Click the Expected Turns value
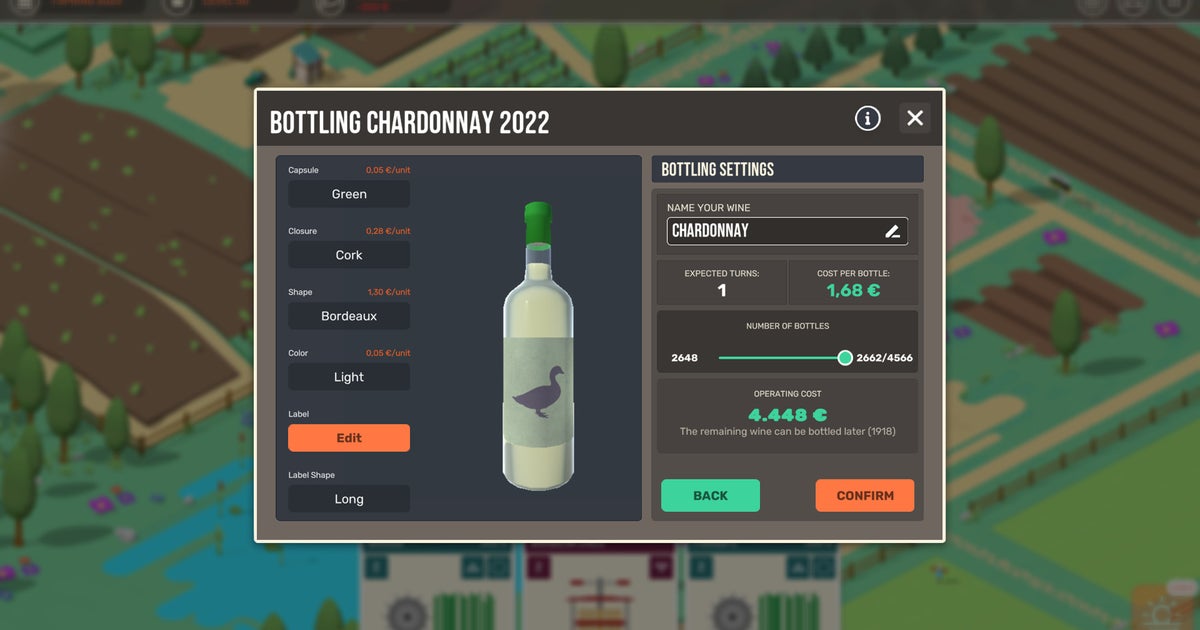Viewport: 1200px width, 630px height. 722,291
